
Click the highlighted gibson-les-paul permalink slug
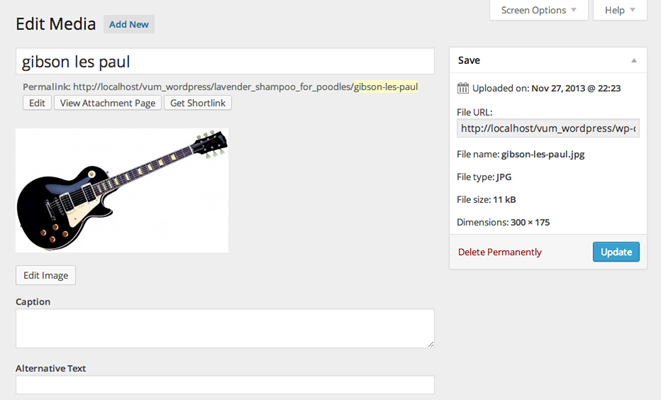pyautogui.click(x=386, y=87)
